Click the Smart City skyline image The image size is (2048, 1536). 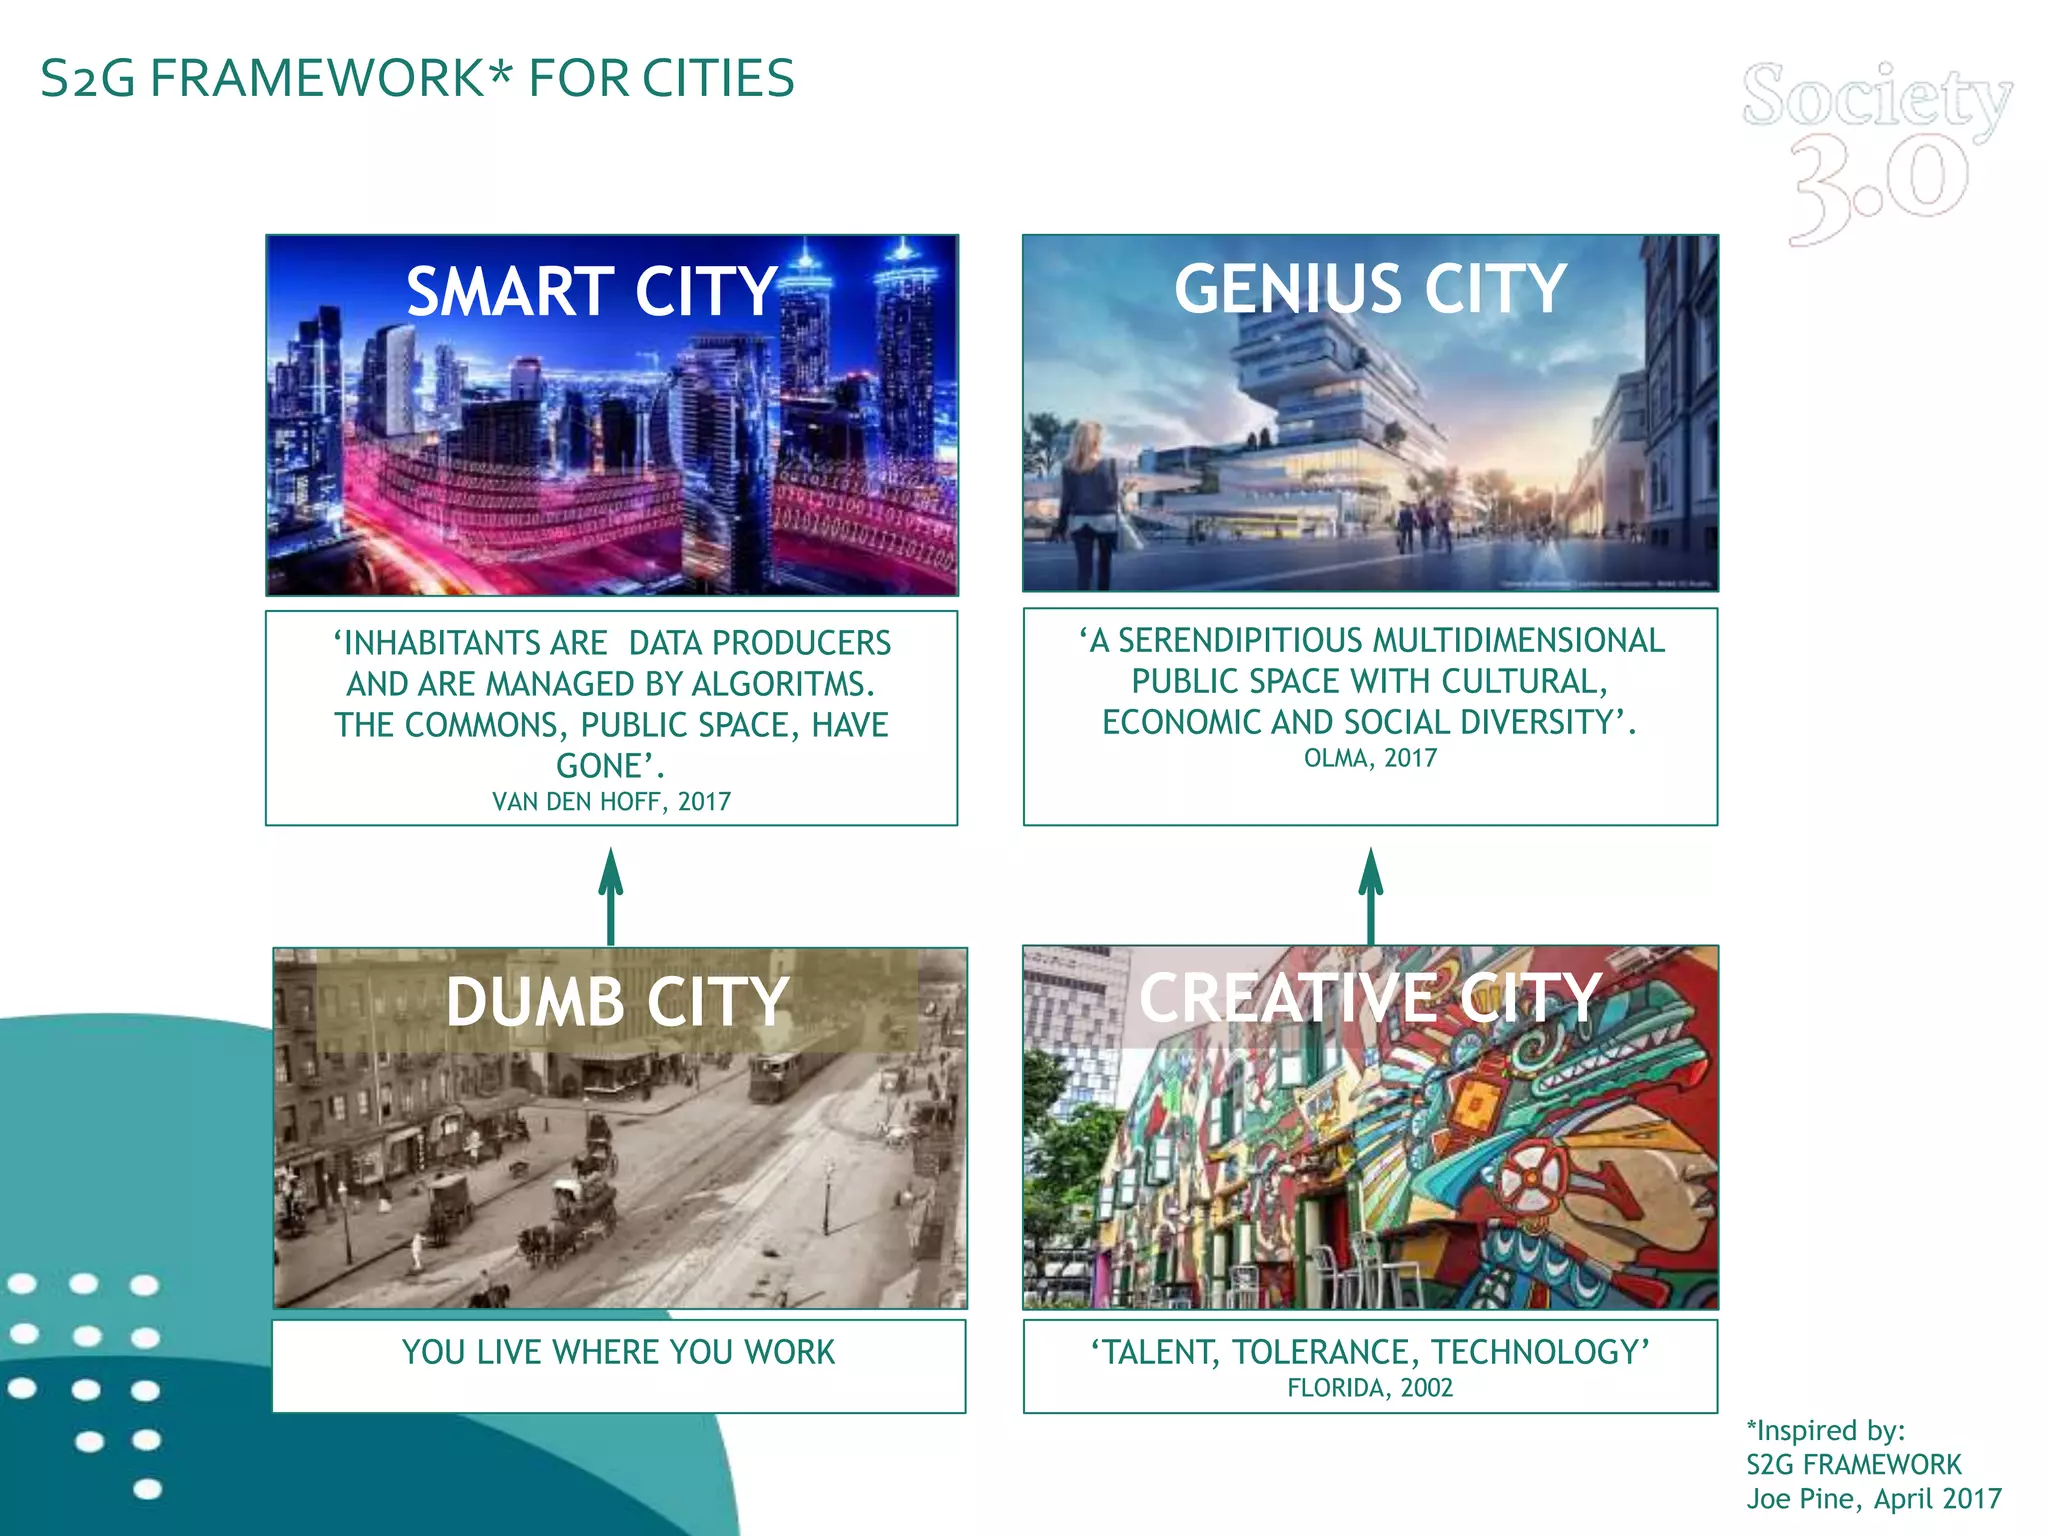[611, 415]
